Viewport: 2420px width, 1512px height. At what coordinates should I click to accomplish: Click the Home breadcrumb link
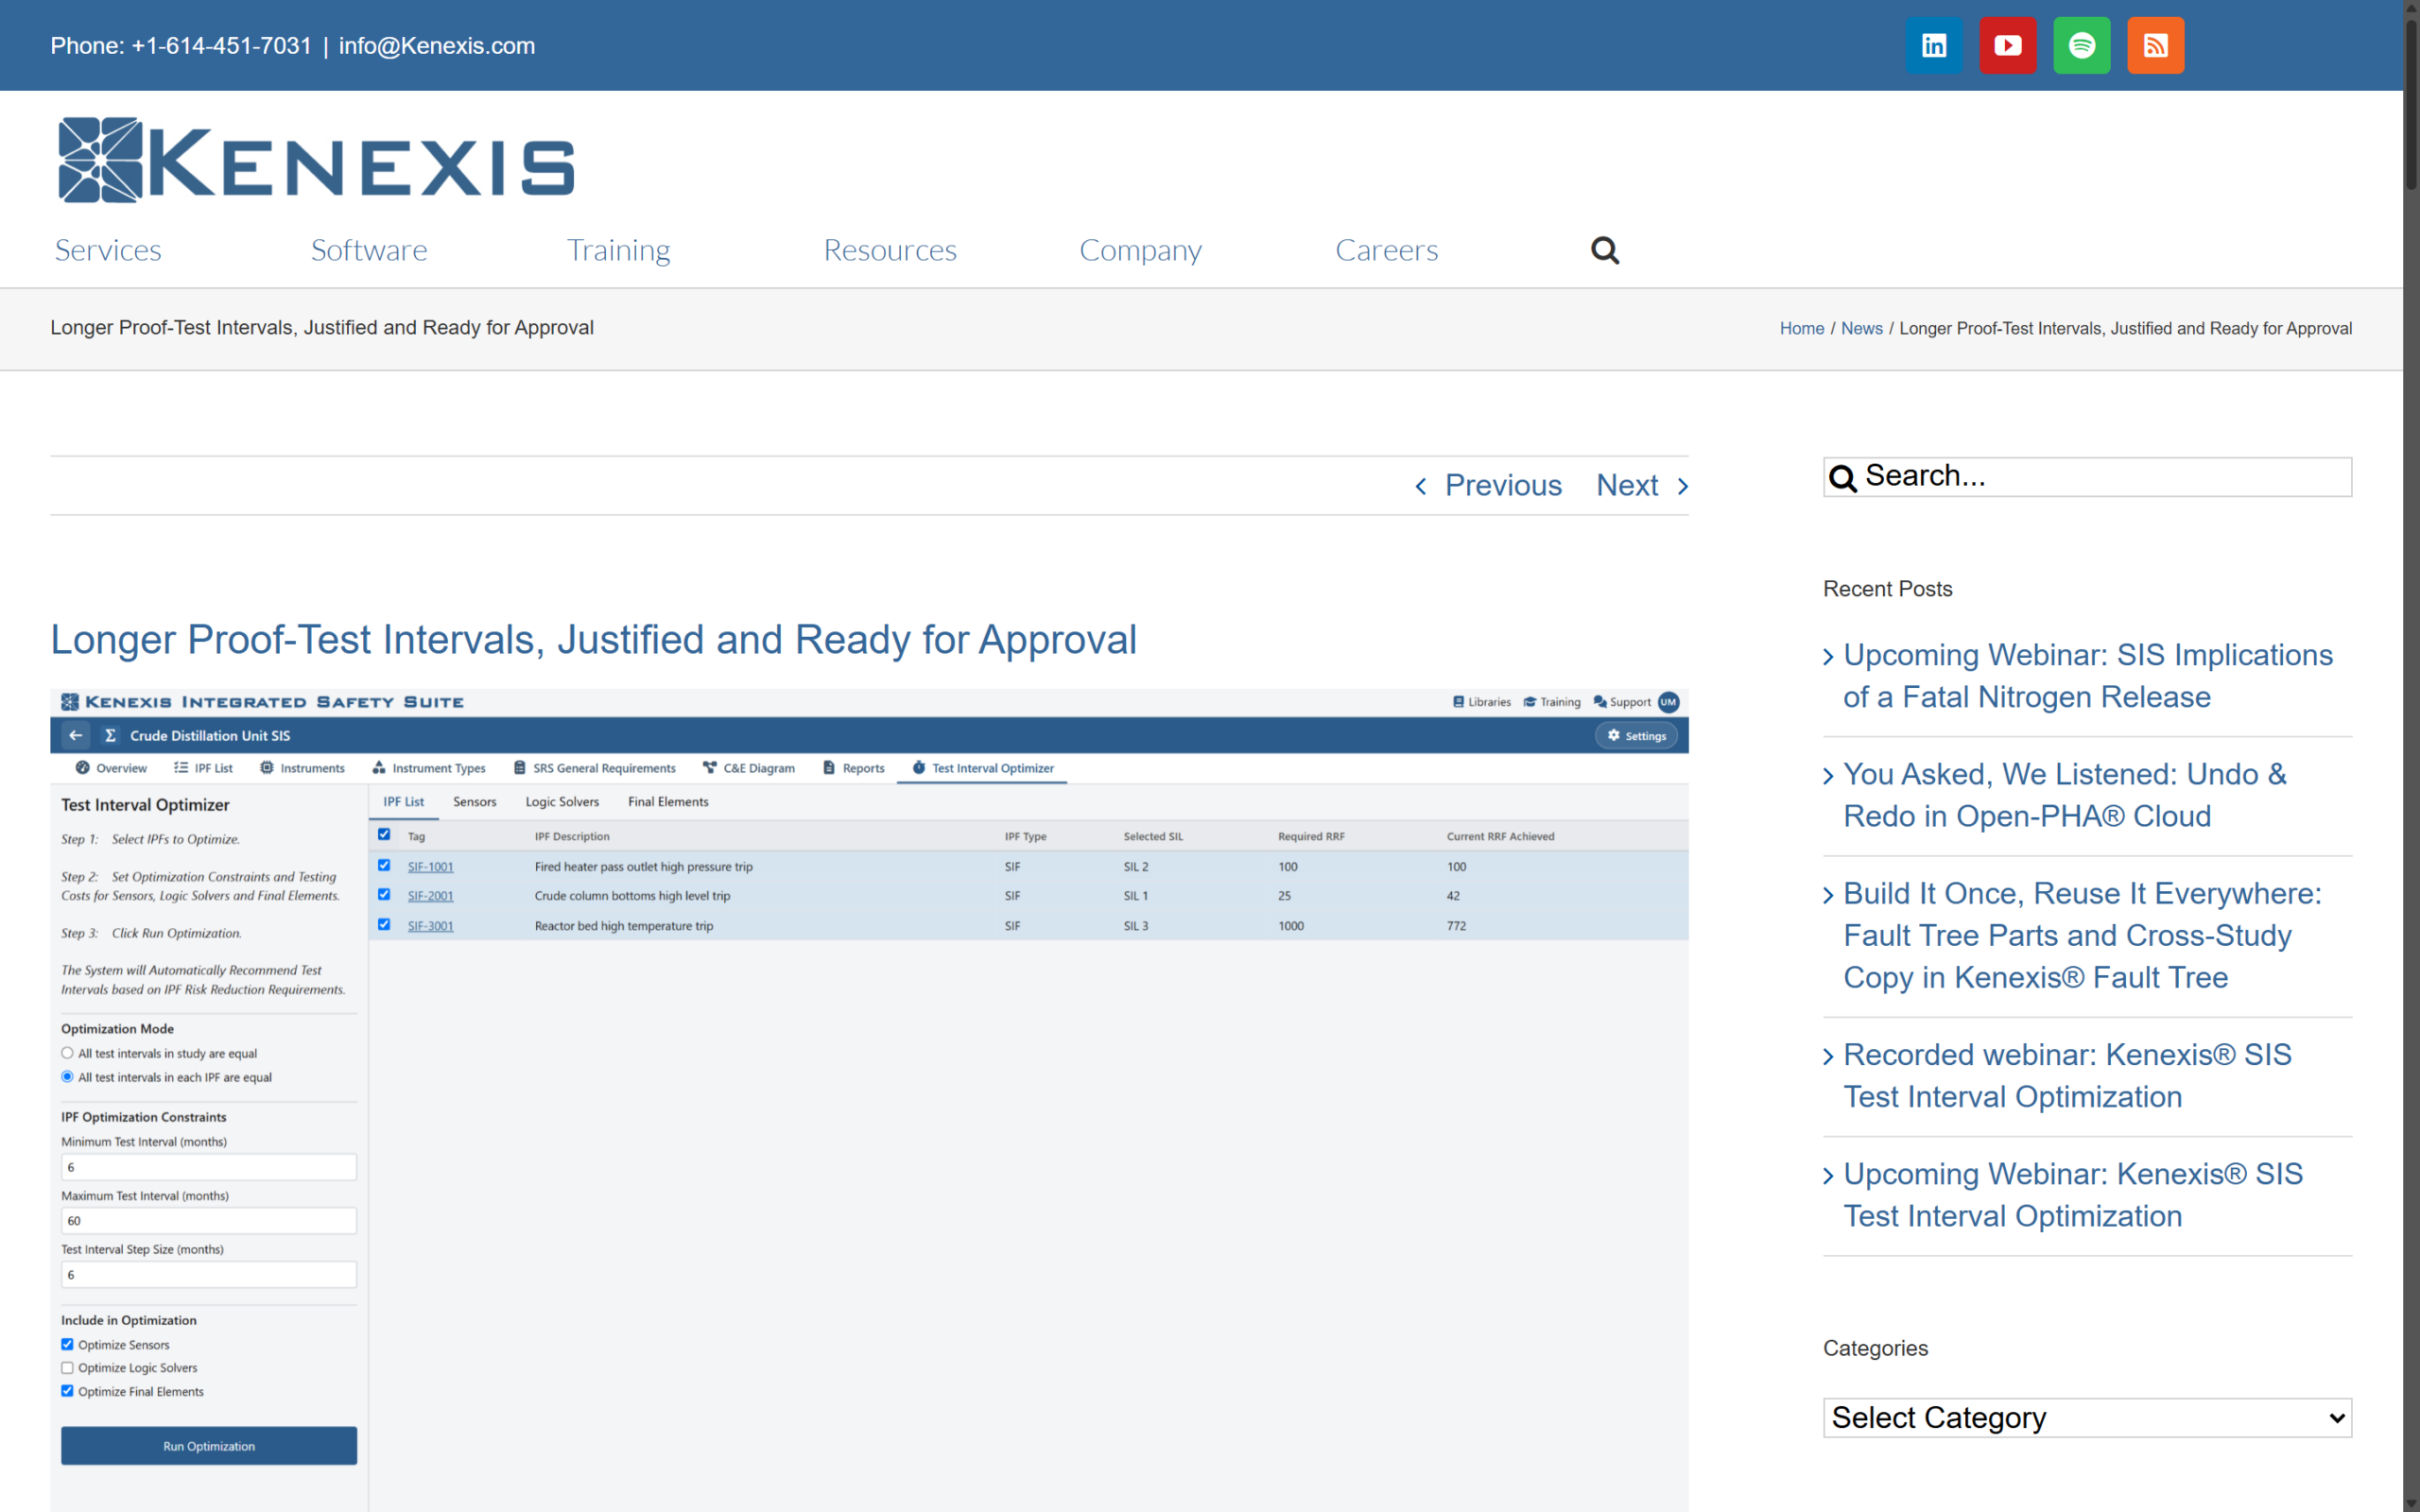[1802, 328]
